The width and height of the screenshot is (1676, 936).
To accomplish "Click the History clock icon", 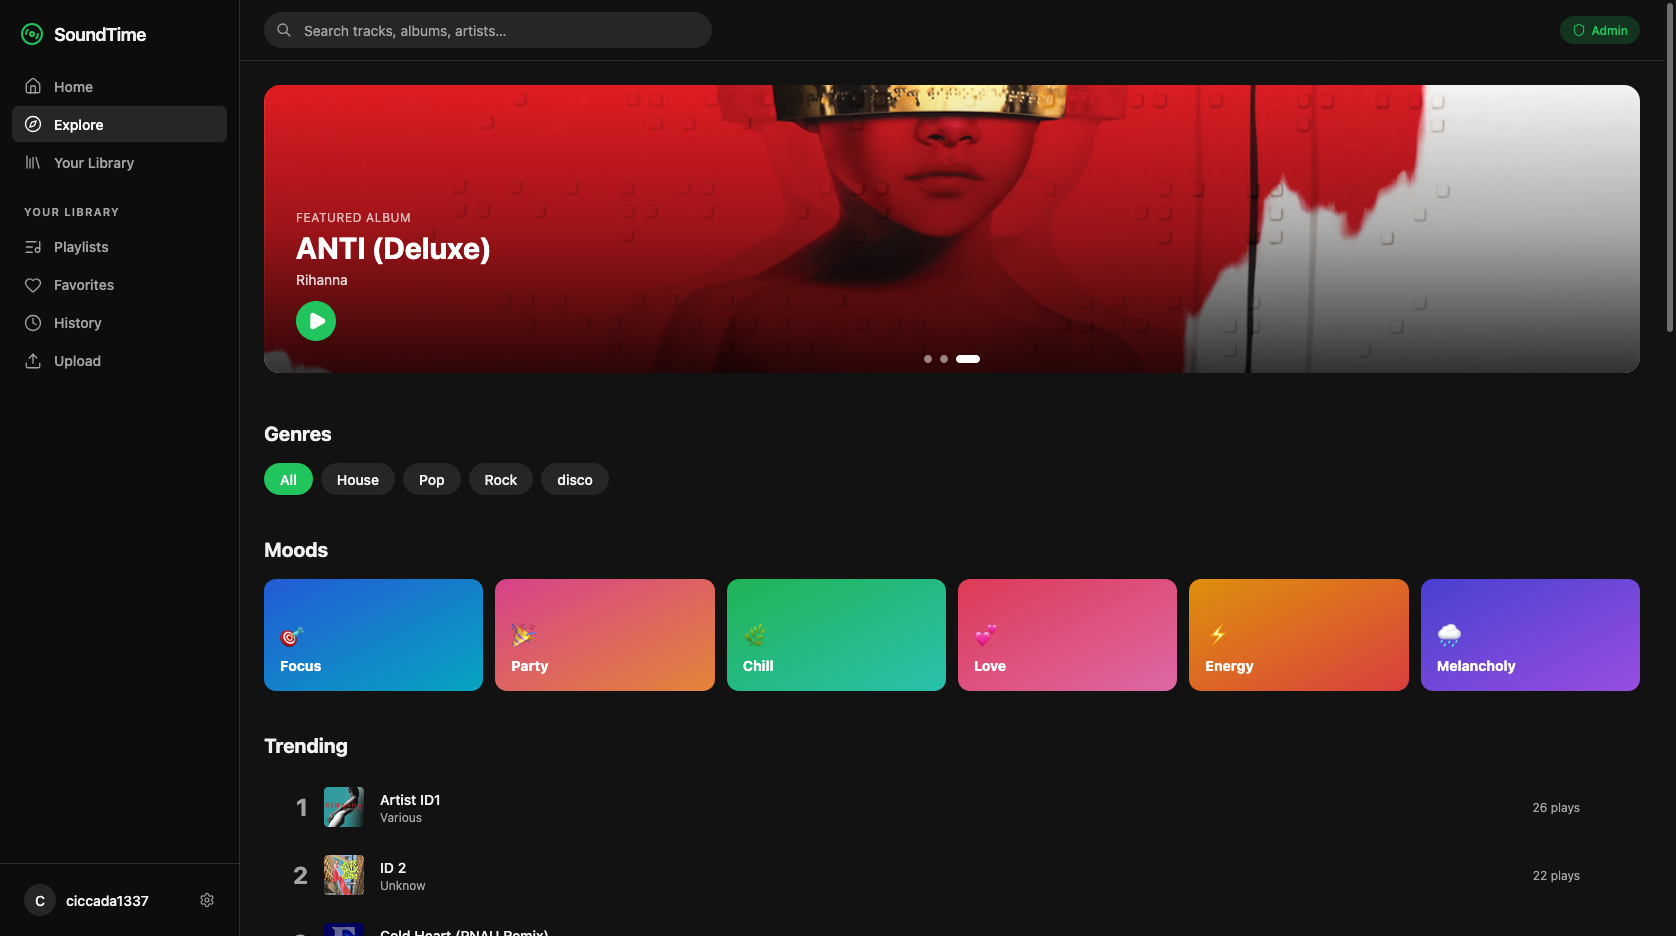I will tap(33, 322).
